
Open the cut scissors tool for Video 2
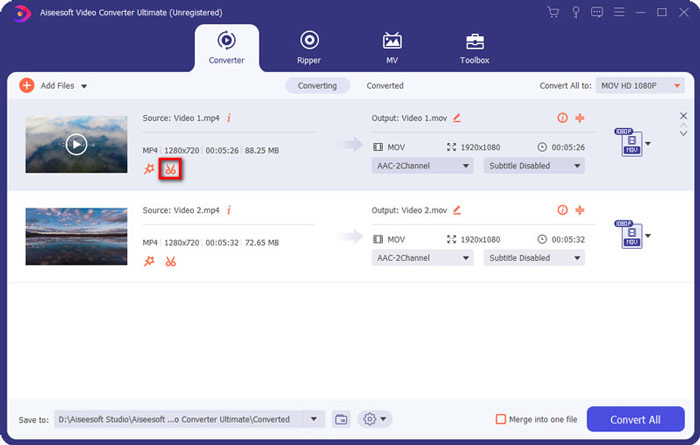pos(171,262)
